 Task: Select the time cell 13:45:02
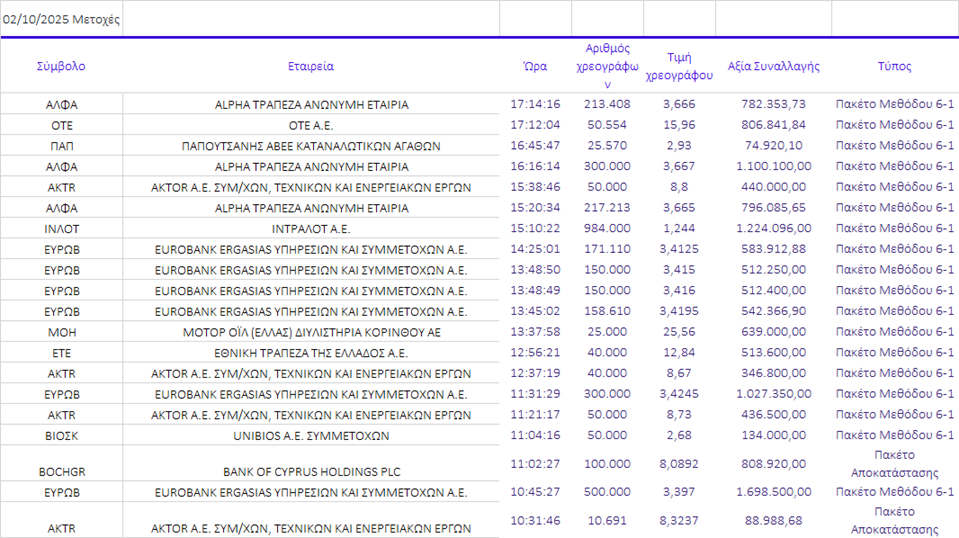[x=535, y=311]
